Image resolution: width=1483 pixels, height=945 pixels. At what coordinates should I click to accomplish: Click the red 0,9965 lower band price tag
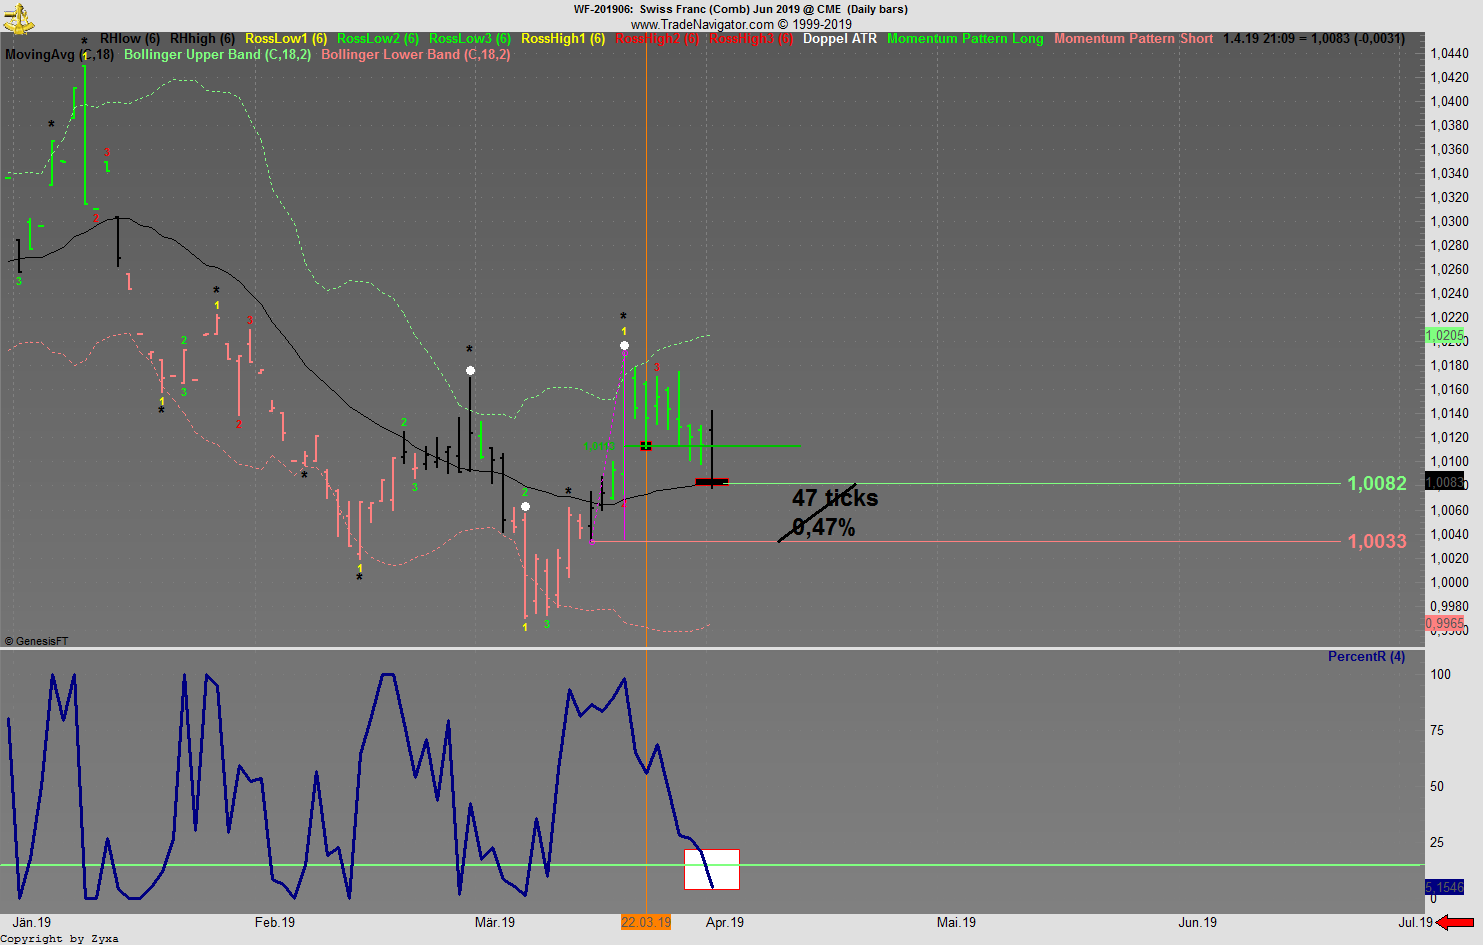1445,623
